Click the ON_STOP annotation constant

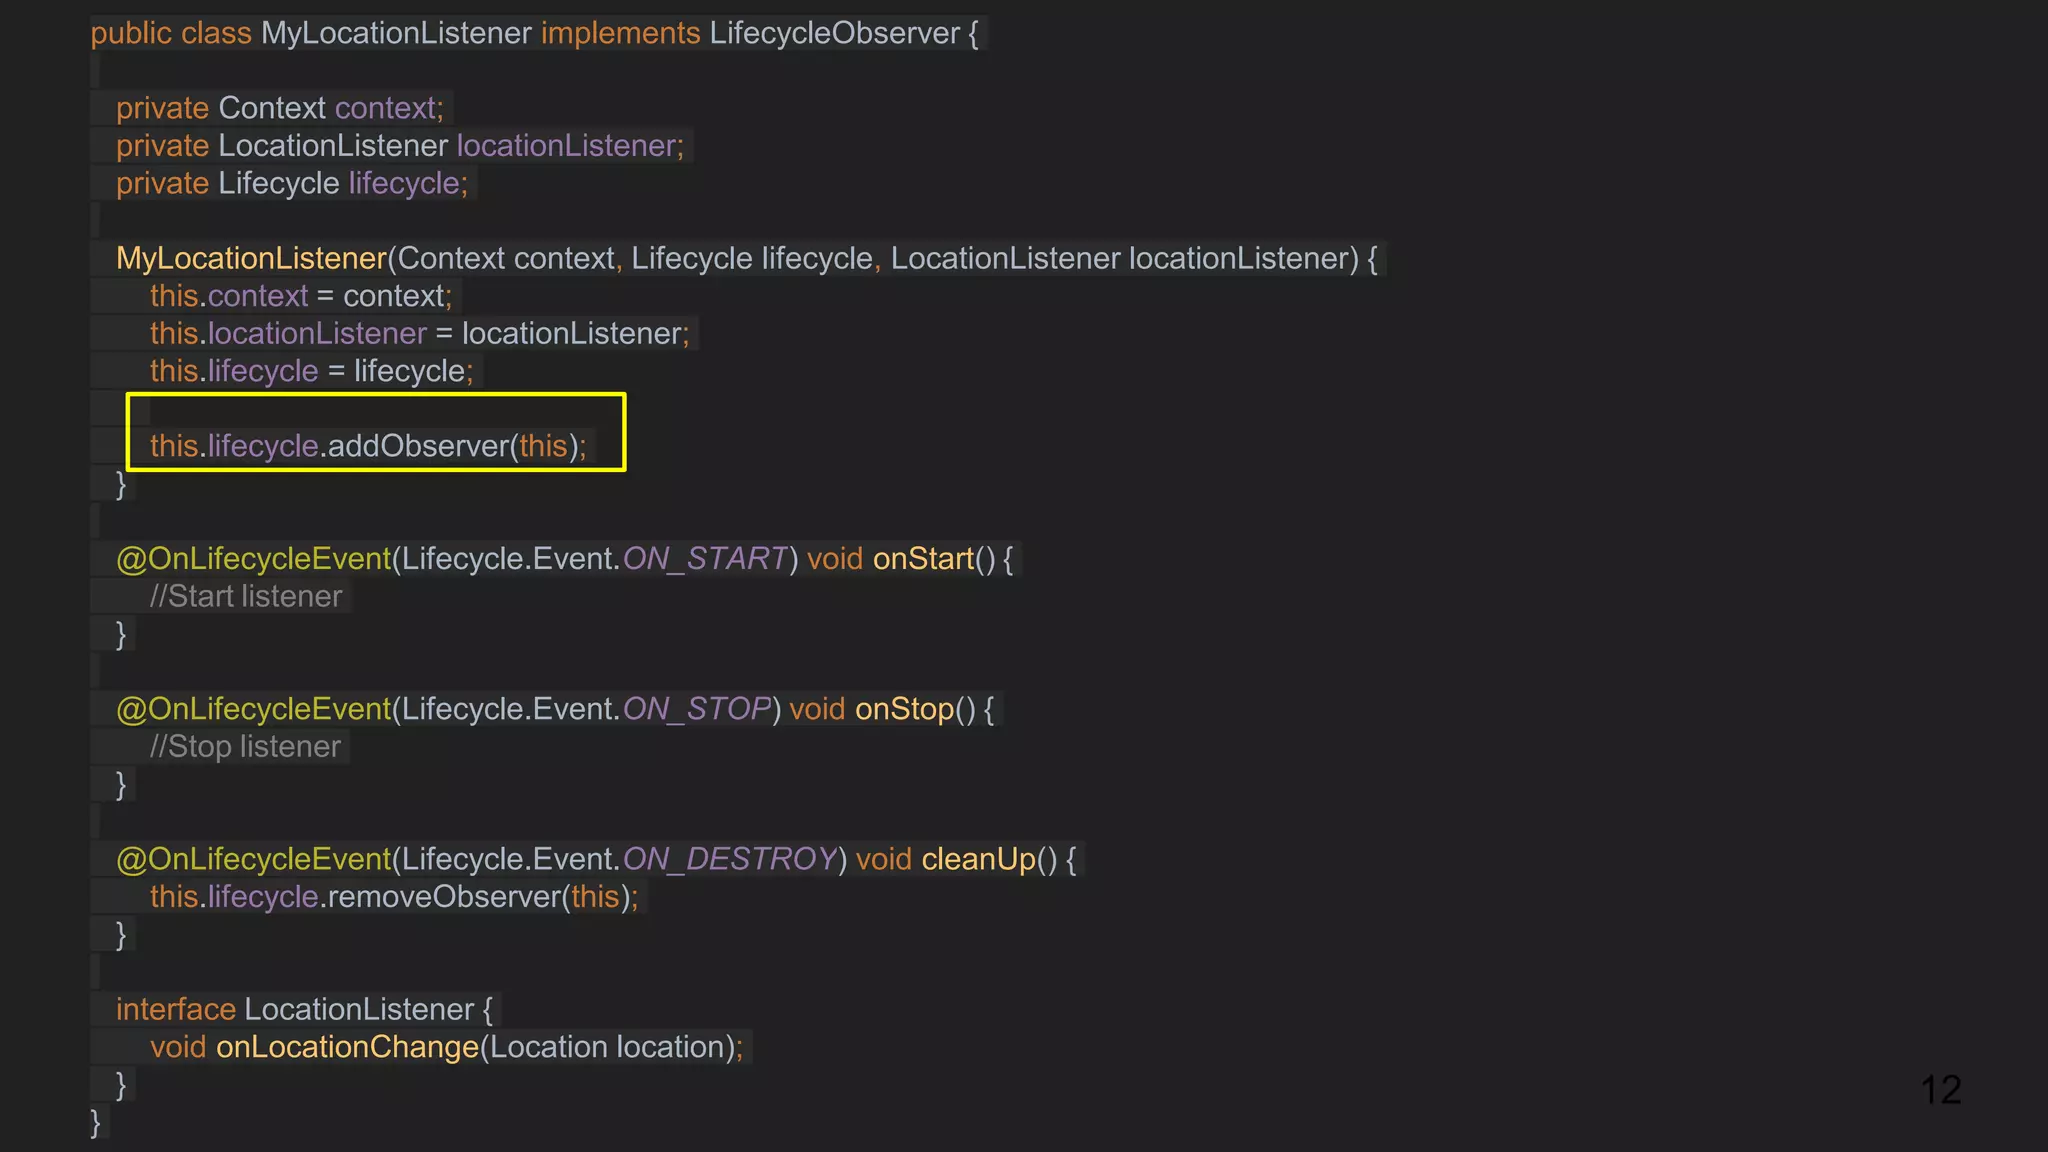(696, 709)
